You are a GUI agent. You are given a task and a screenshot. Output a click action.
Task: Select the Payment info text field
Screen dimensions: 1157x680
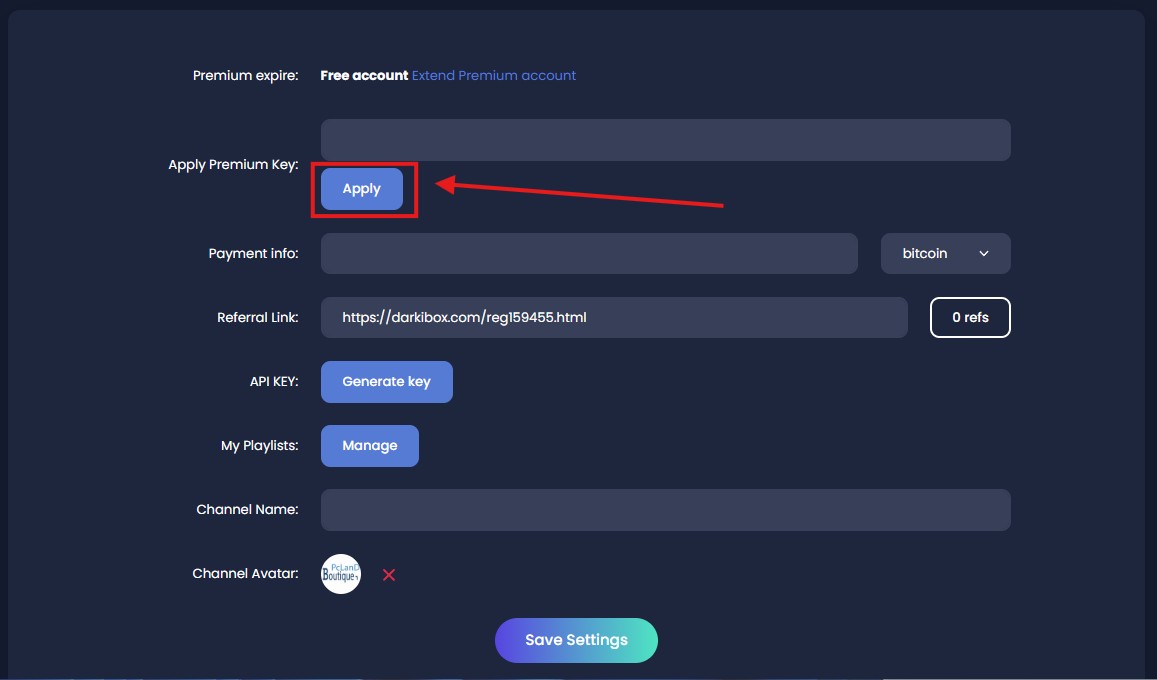(588, 253)
